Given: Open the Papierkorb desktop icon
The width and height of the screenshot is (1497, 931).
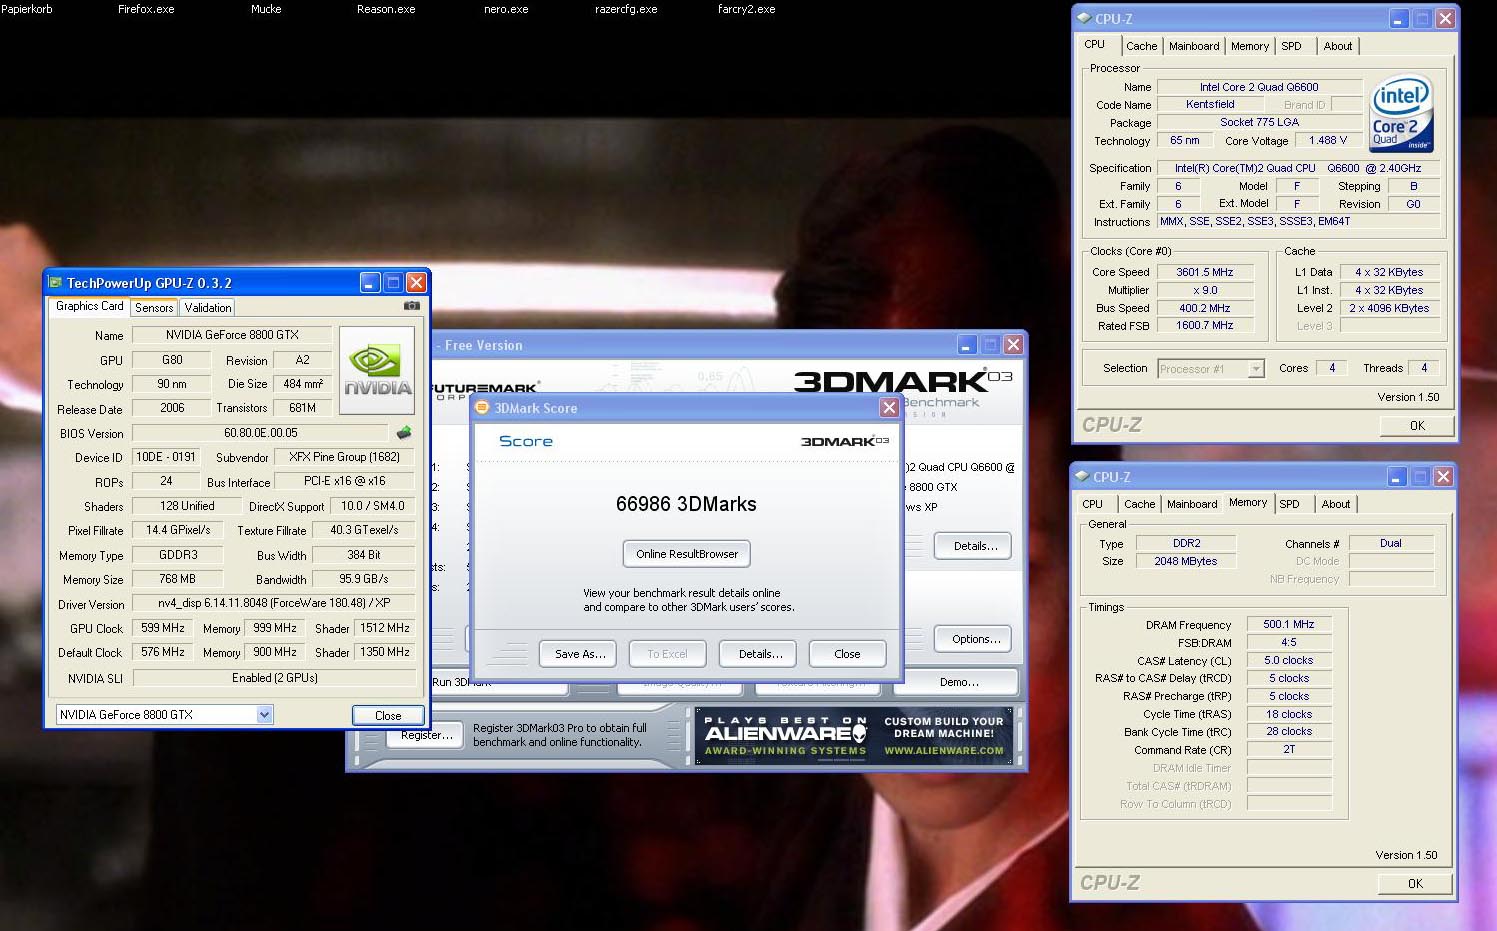Looking at the screenshot, I should coord(27,9).
